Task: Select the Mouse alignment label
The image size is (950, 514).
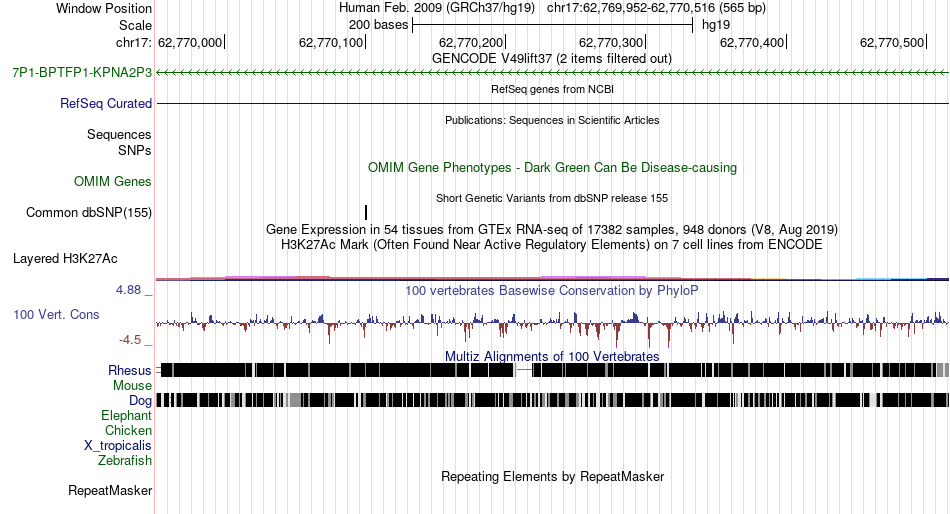Action: 132,386
